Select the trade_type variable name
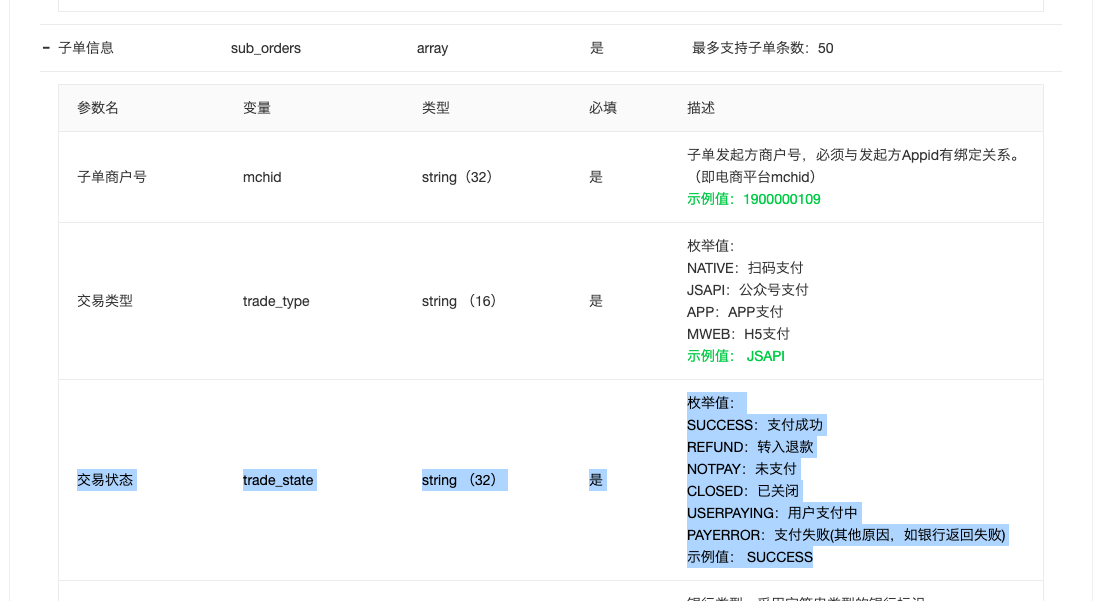The width and height of the screenshot is (1097, 601). (276, 302)
